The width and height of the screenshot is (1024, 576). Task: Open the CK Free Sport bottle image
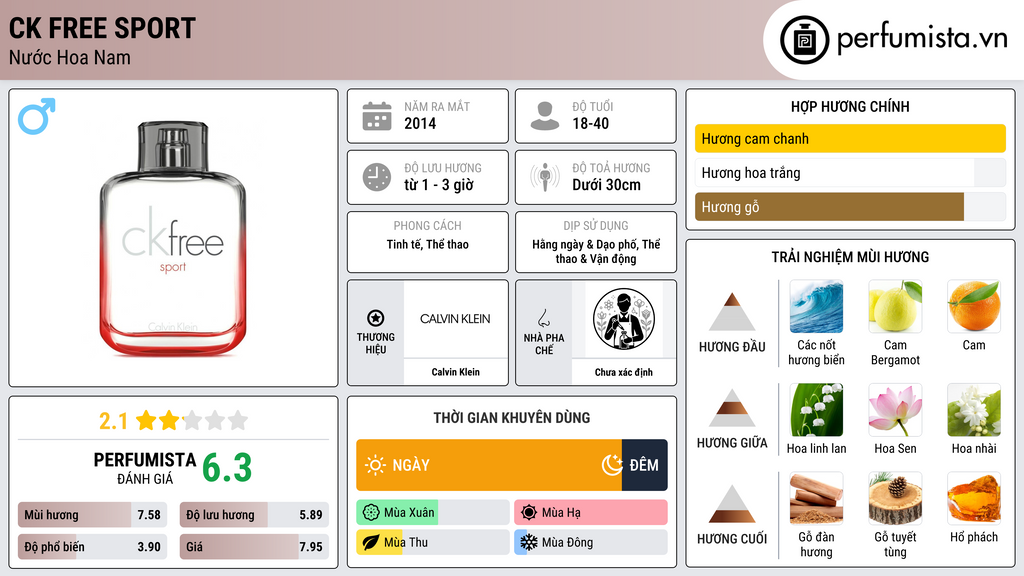(x=173, y=238)
